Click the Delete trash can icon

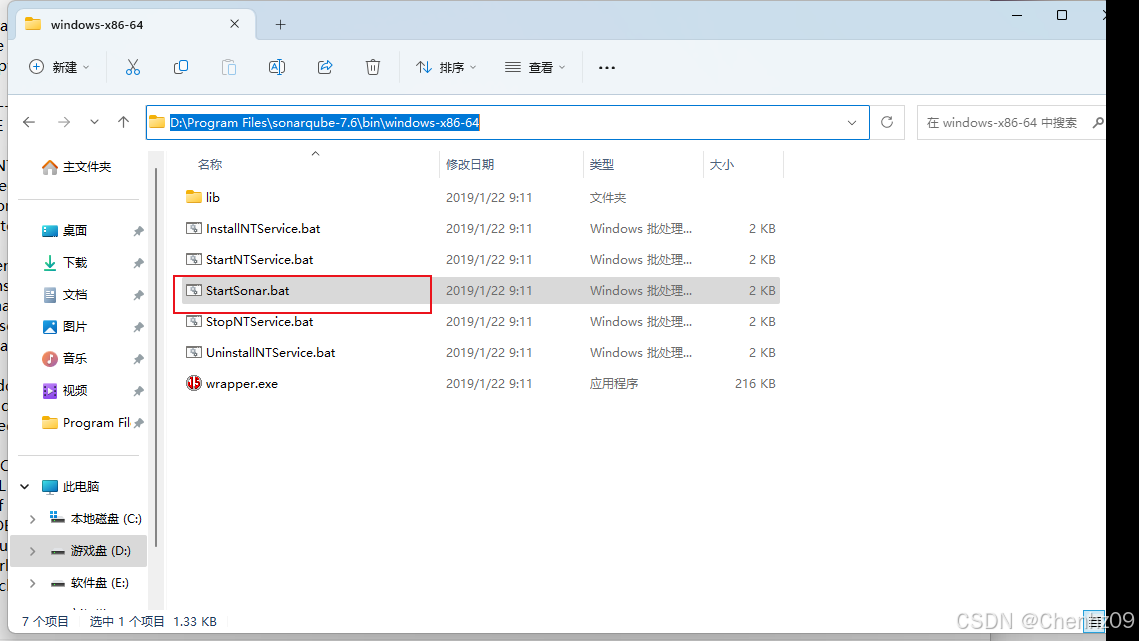373,67
